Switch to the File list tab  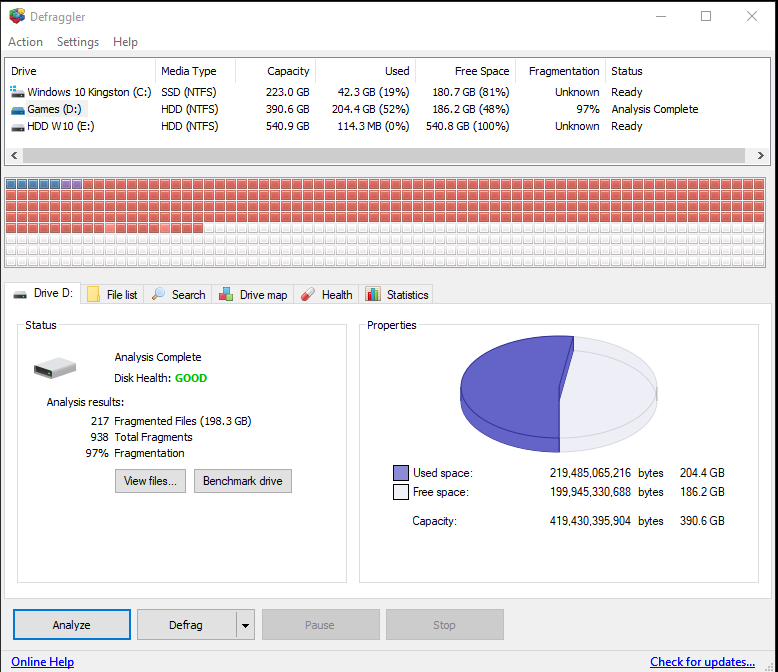(x=113, y=294)
